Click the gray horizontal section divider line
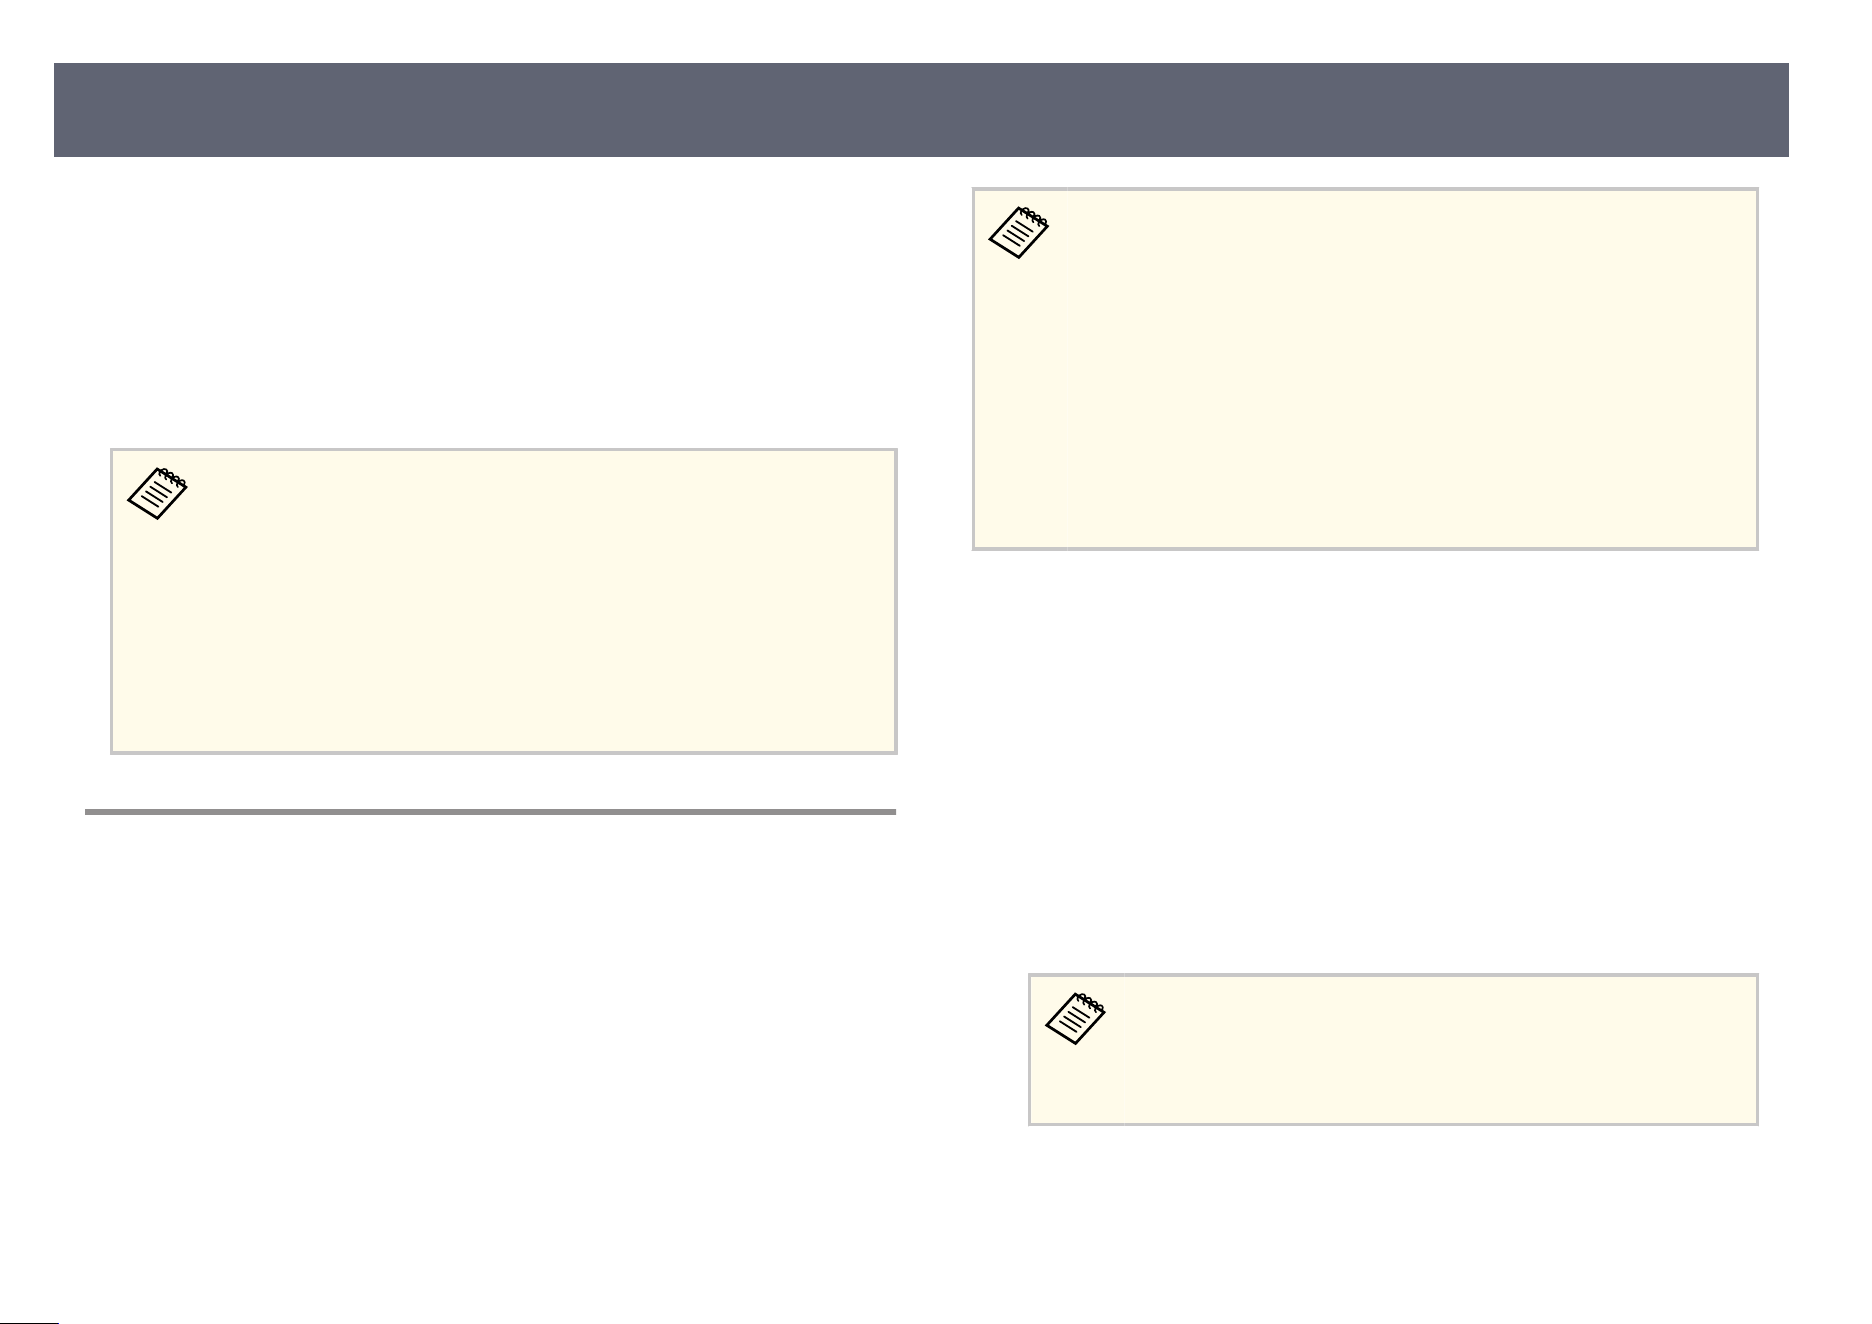The width and height of the screenshot is (1872, 1324). click(x=490, y=812)
